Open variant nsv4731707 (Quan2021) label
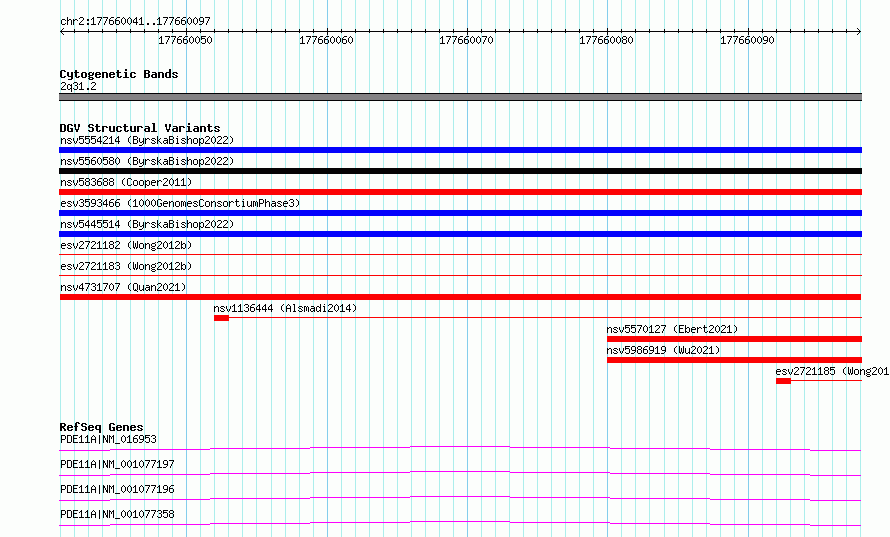 (123, 287)
